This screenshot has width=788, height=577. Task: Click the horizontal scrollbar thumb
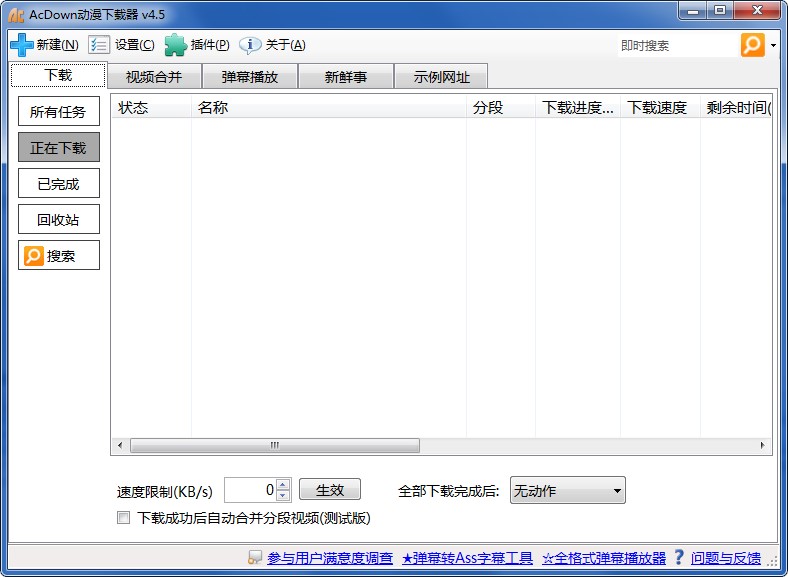[x=275, y=445]
